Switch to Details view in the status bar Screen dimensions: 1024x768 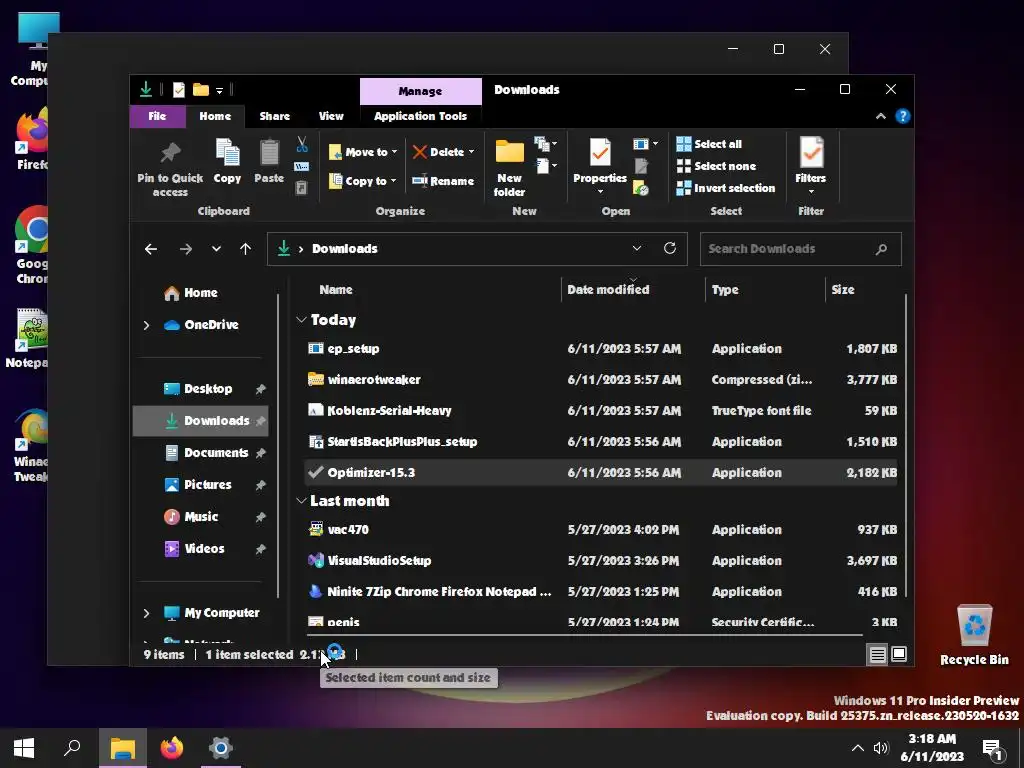877,654
